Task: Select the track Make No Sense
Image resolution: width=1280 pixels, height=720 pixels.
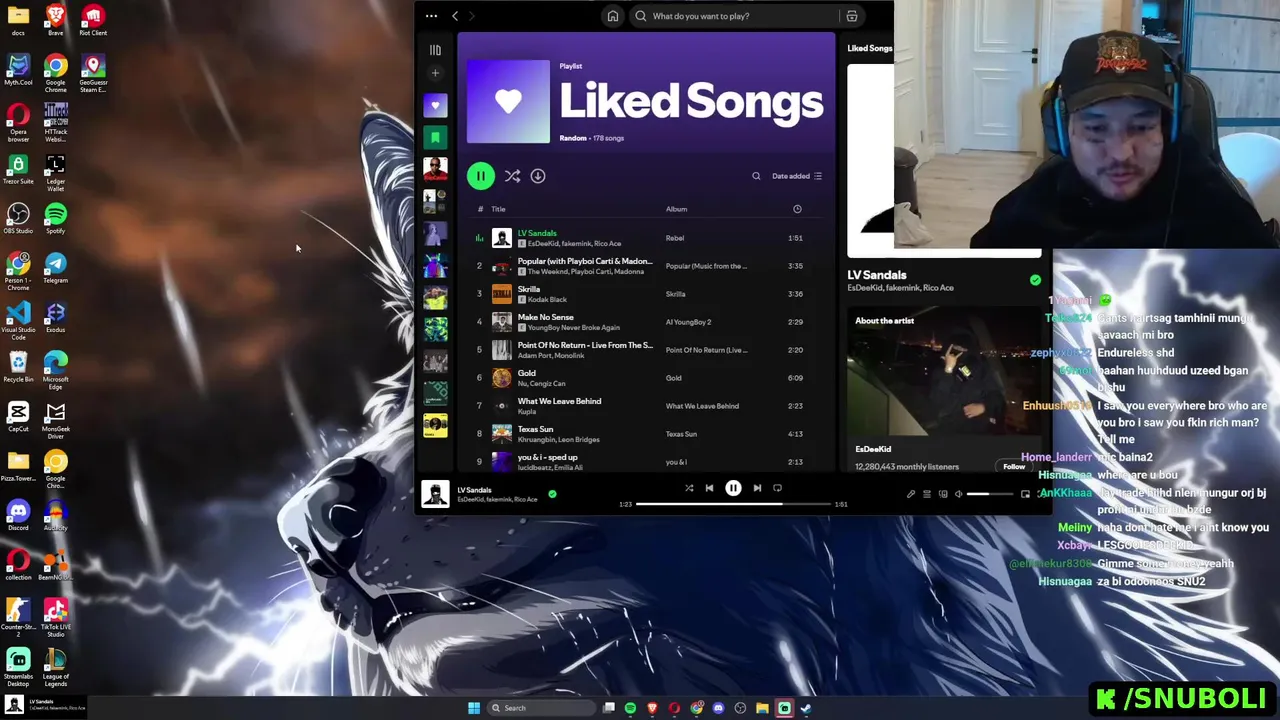Action: [x=645, y=322]
